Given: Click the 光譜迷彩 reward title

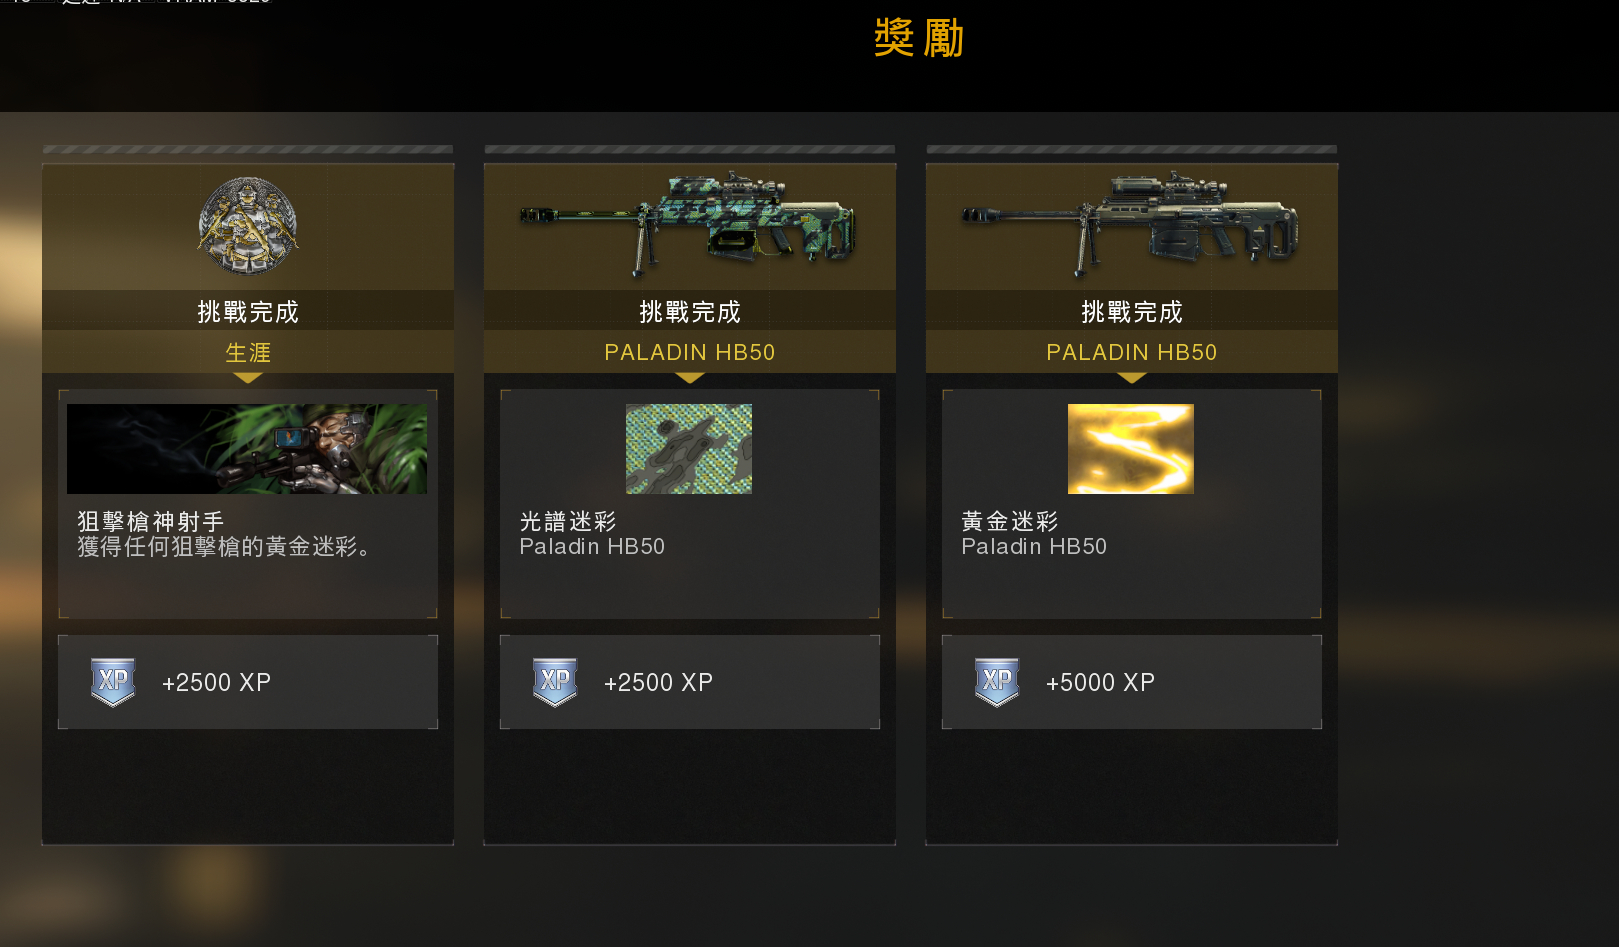Looking at the screenshot, I should 568,521.
